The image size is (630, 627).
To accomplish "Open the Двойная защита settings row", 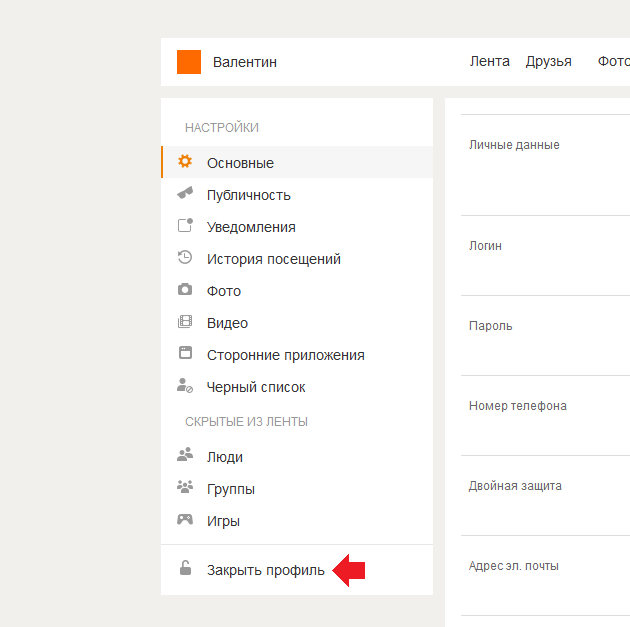I will [x=515, y=486].
